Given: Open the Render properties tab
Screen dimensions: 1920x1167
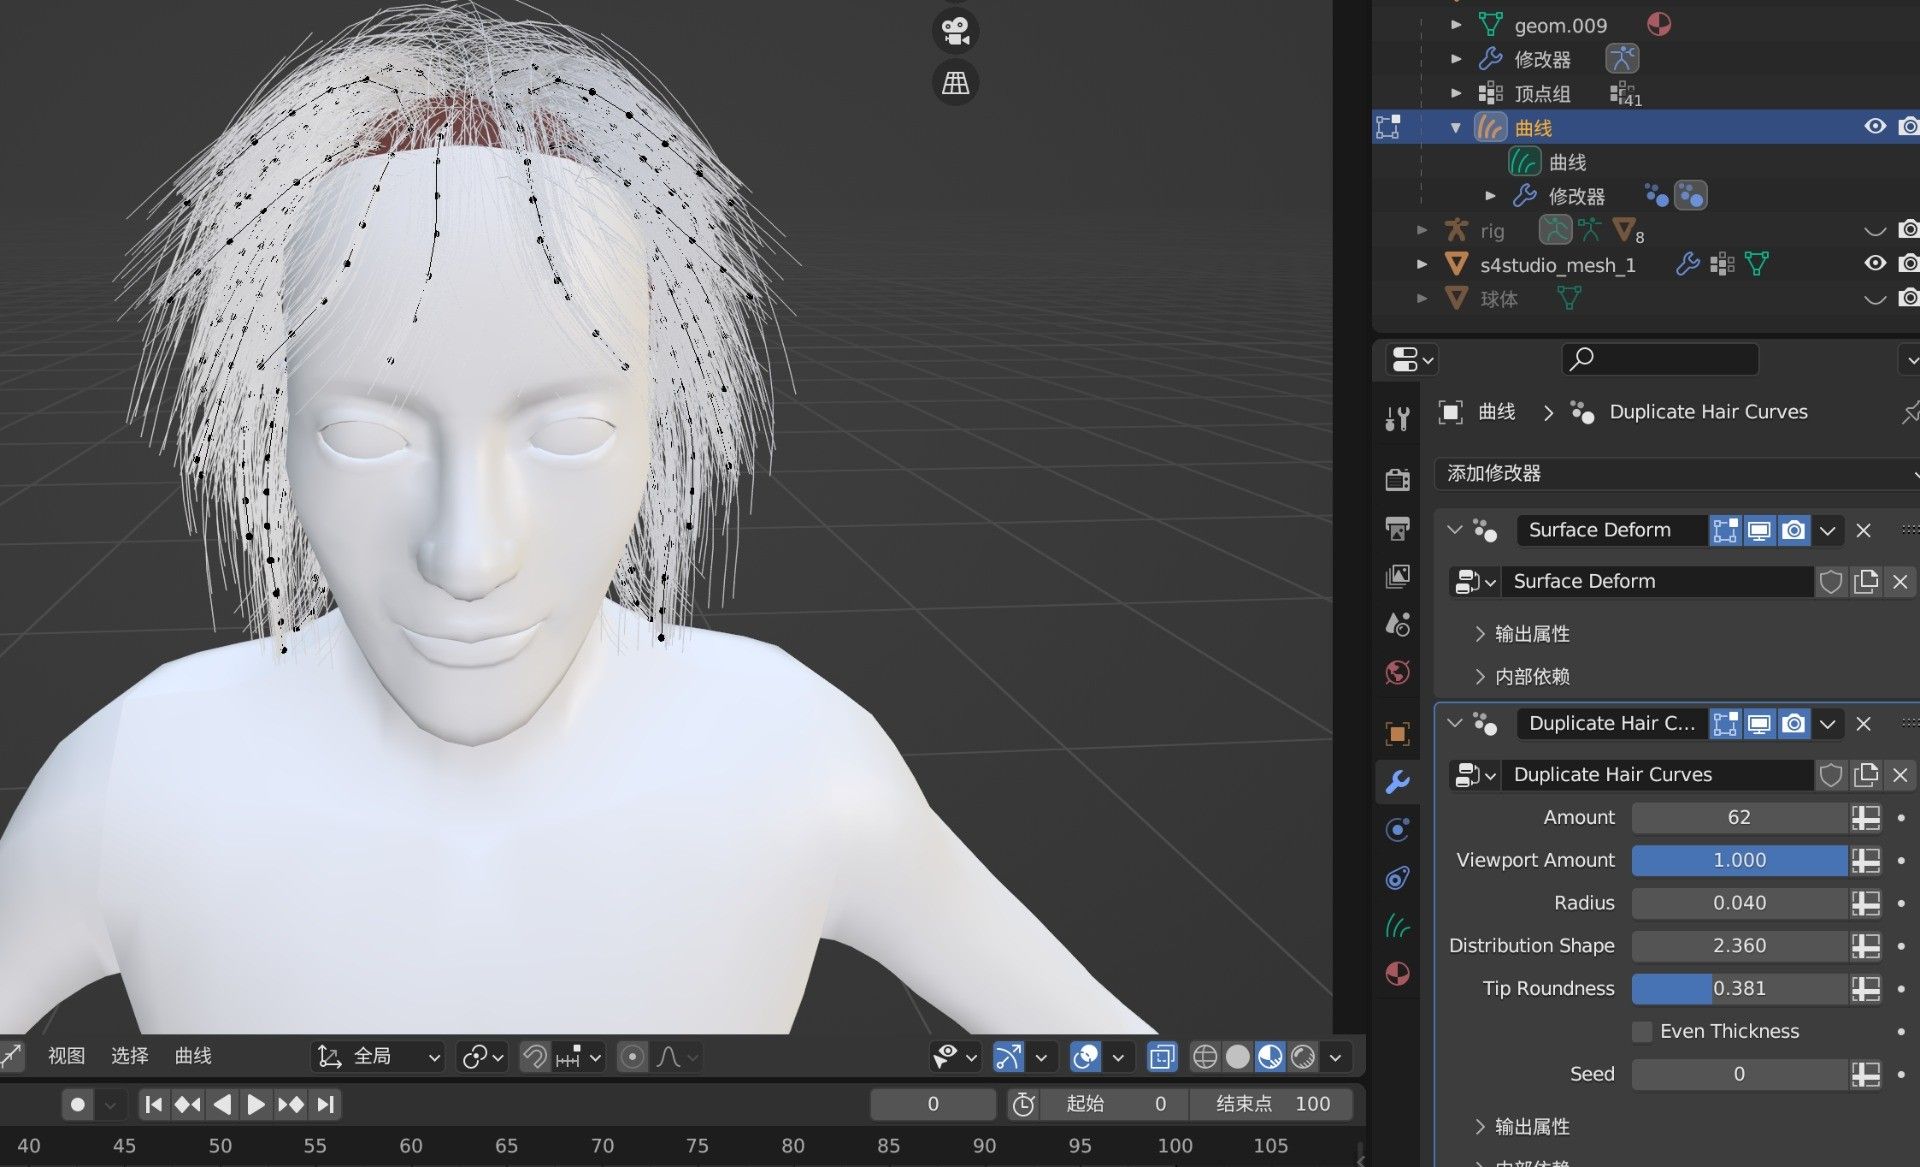Looking at the screenshot, I should (x=1397, y=479).
